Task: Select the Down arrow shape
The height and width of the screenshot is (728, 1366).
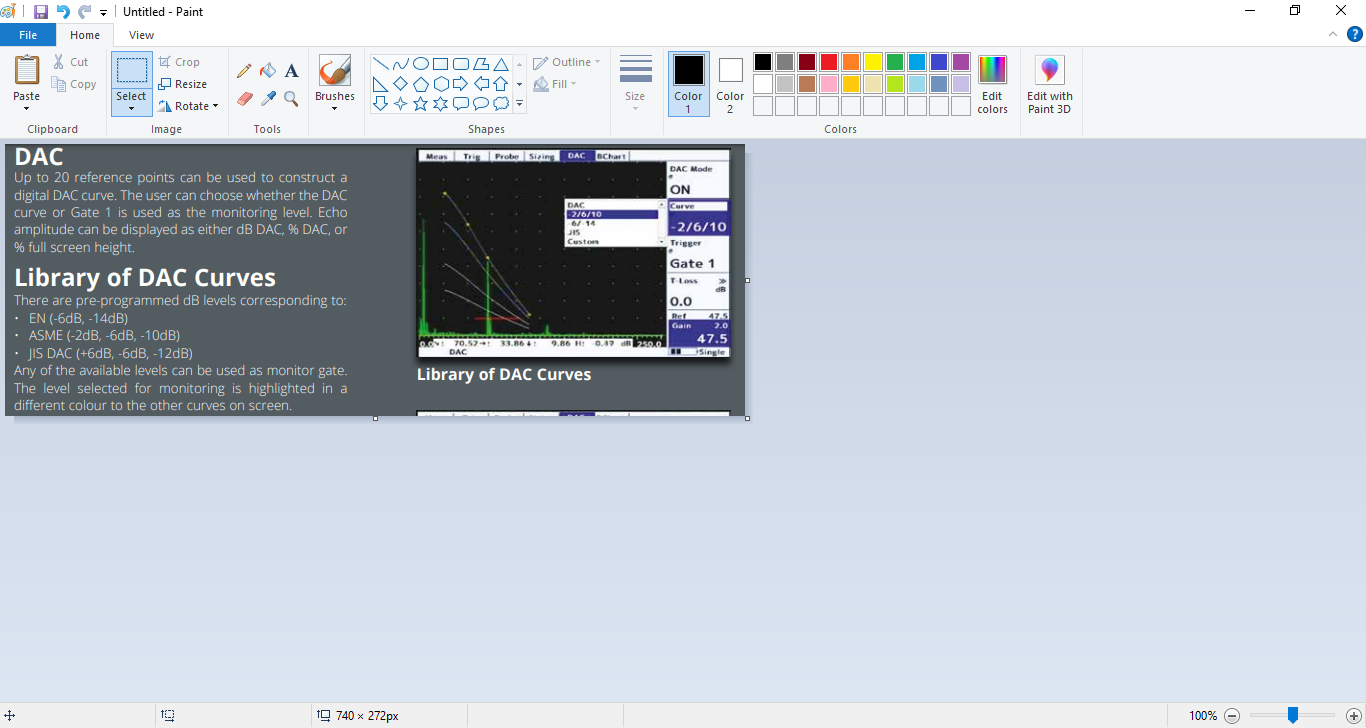Action: pyautogui.click(x=380, y=103)
